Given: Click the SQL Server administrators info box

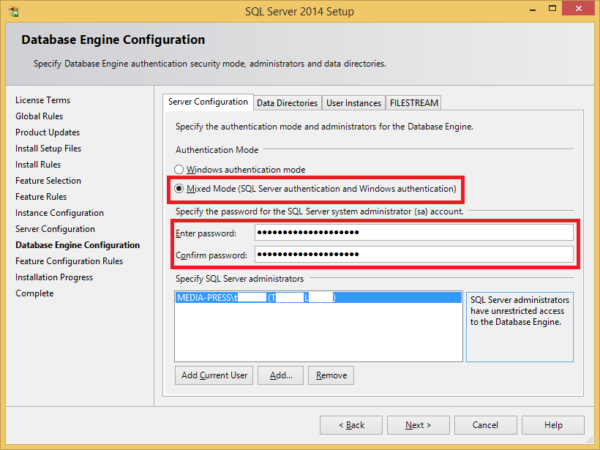Looking at the screenshot, I should (x=520, y=327).
